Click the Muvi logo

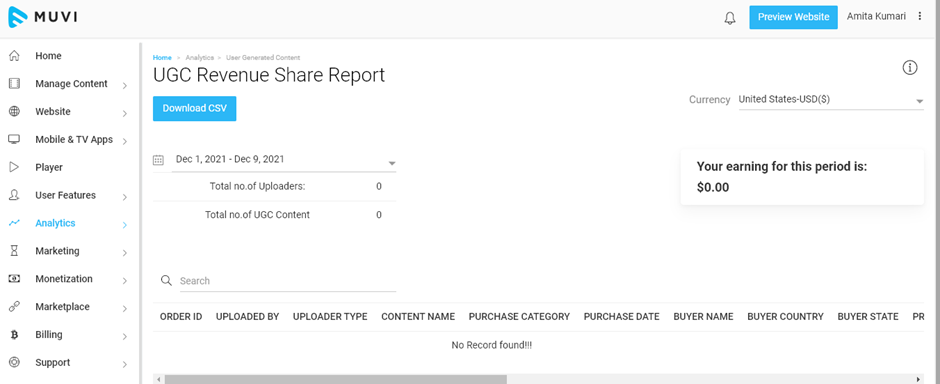tap(42, 17)
